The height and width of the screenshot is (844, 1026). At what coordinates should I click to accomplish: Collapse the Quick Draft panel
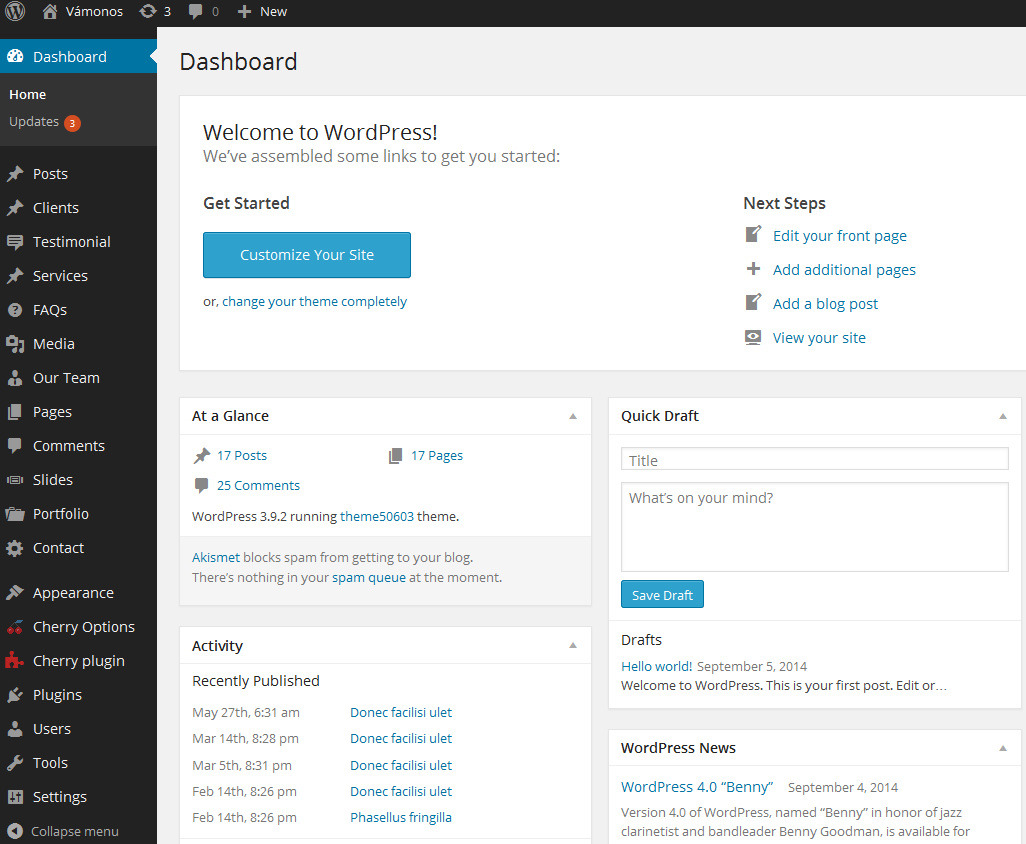tap(1002, 415)
